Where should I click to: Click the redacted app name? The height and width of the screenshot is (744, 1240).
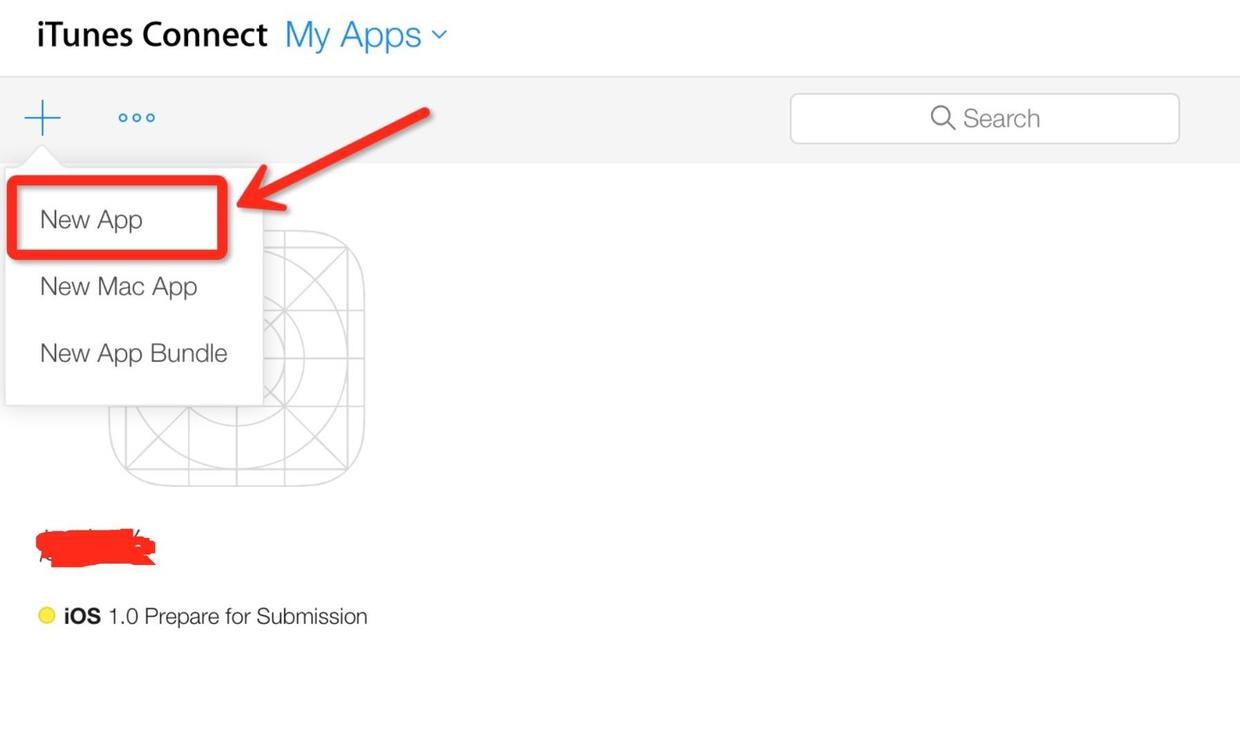pyautogui.click(x=95, y=544)
